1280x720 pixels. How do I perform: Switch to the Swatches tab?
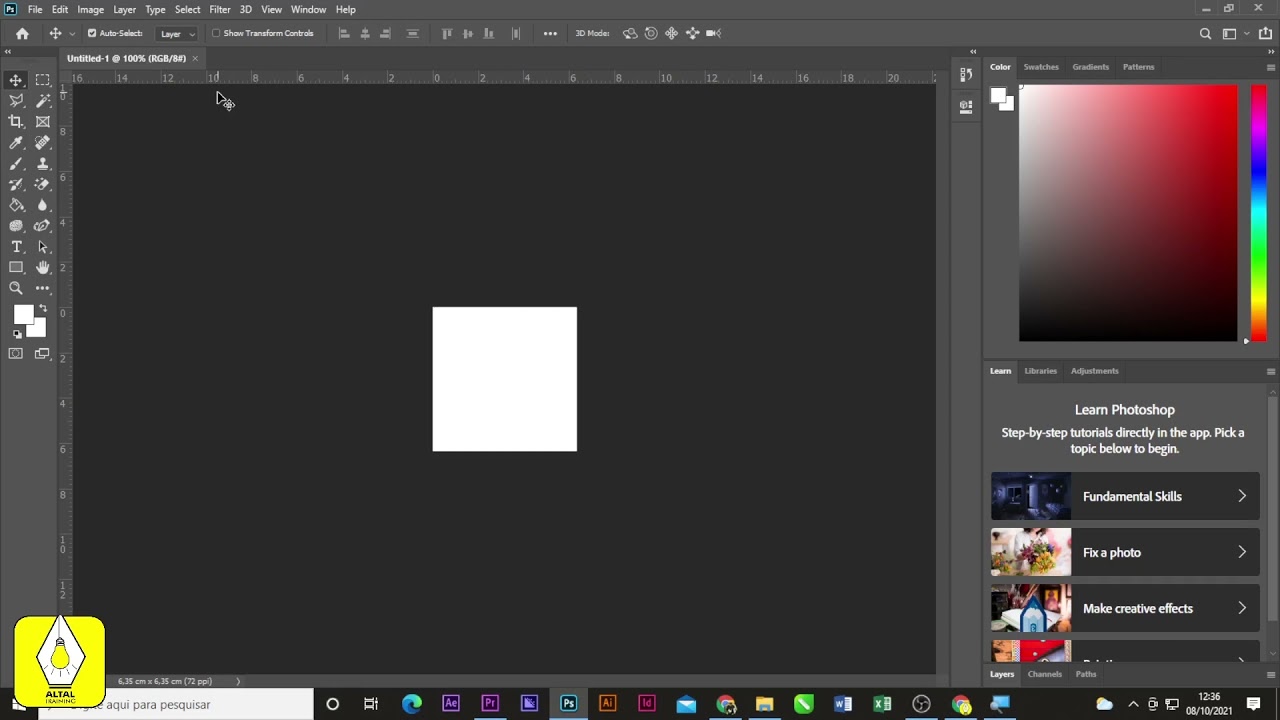1041,67
